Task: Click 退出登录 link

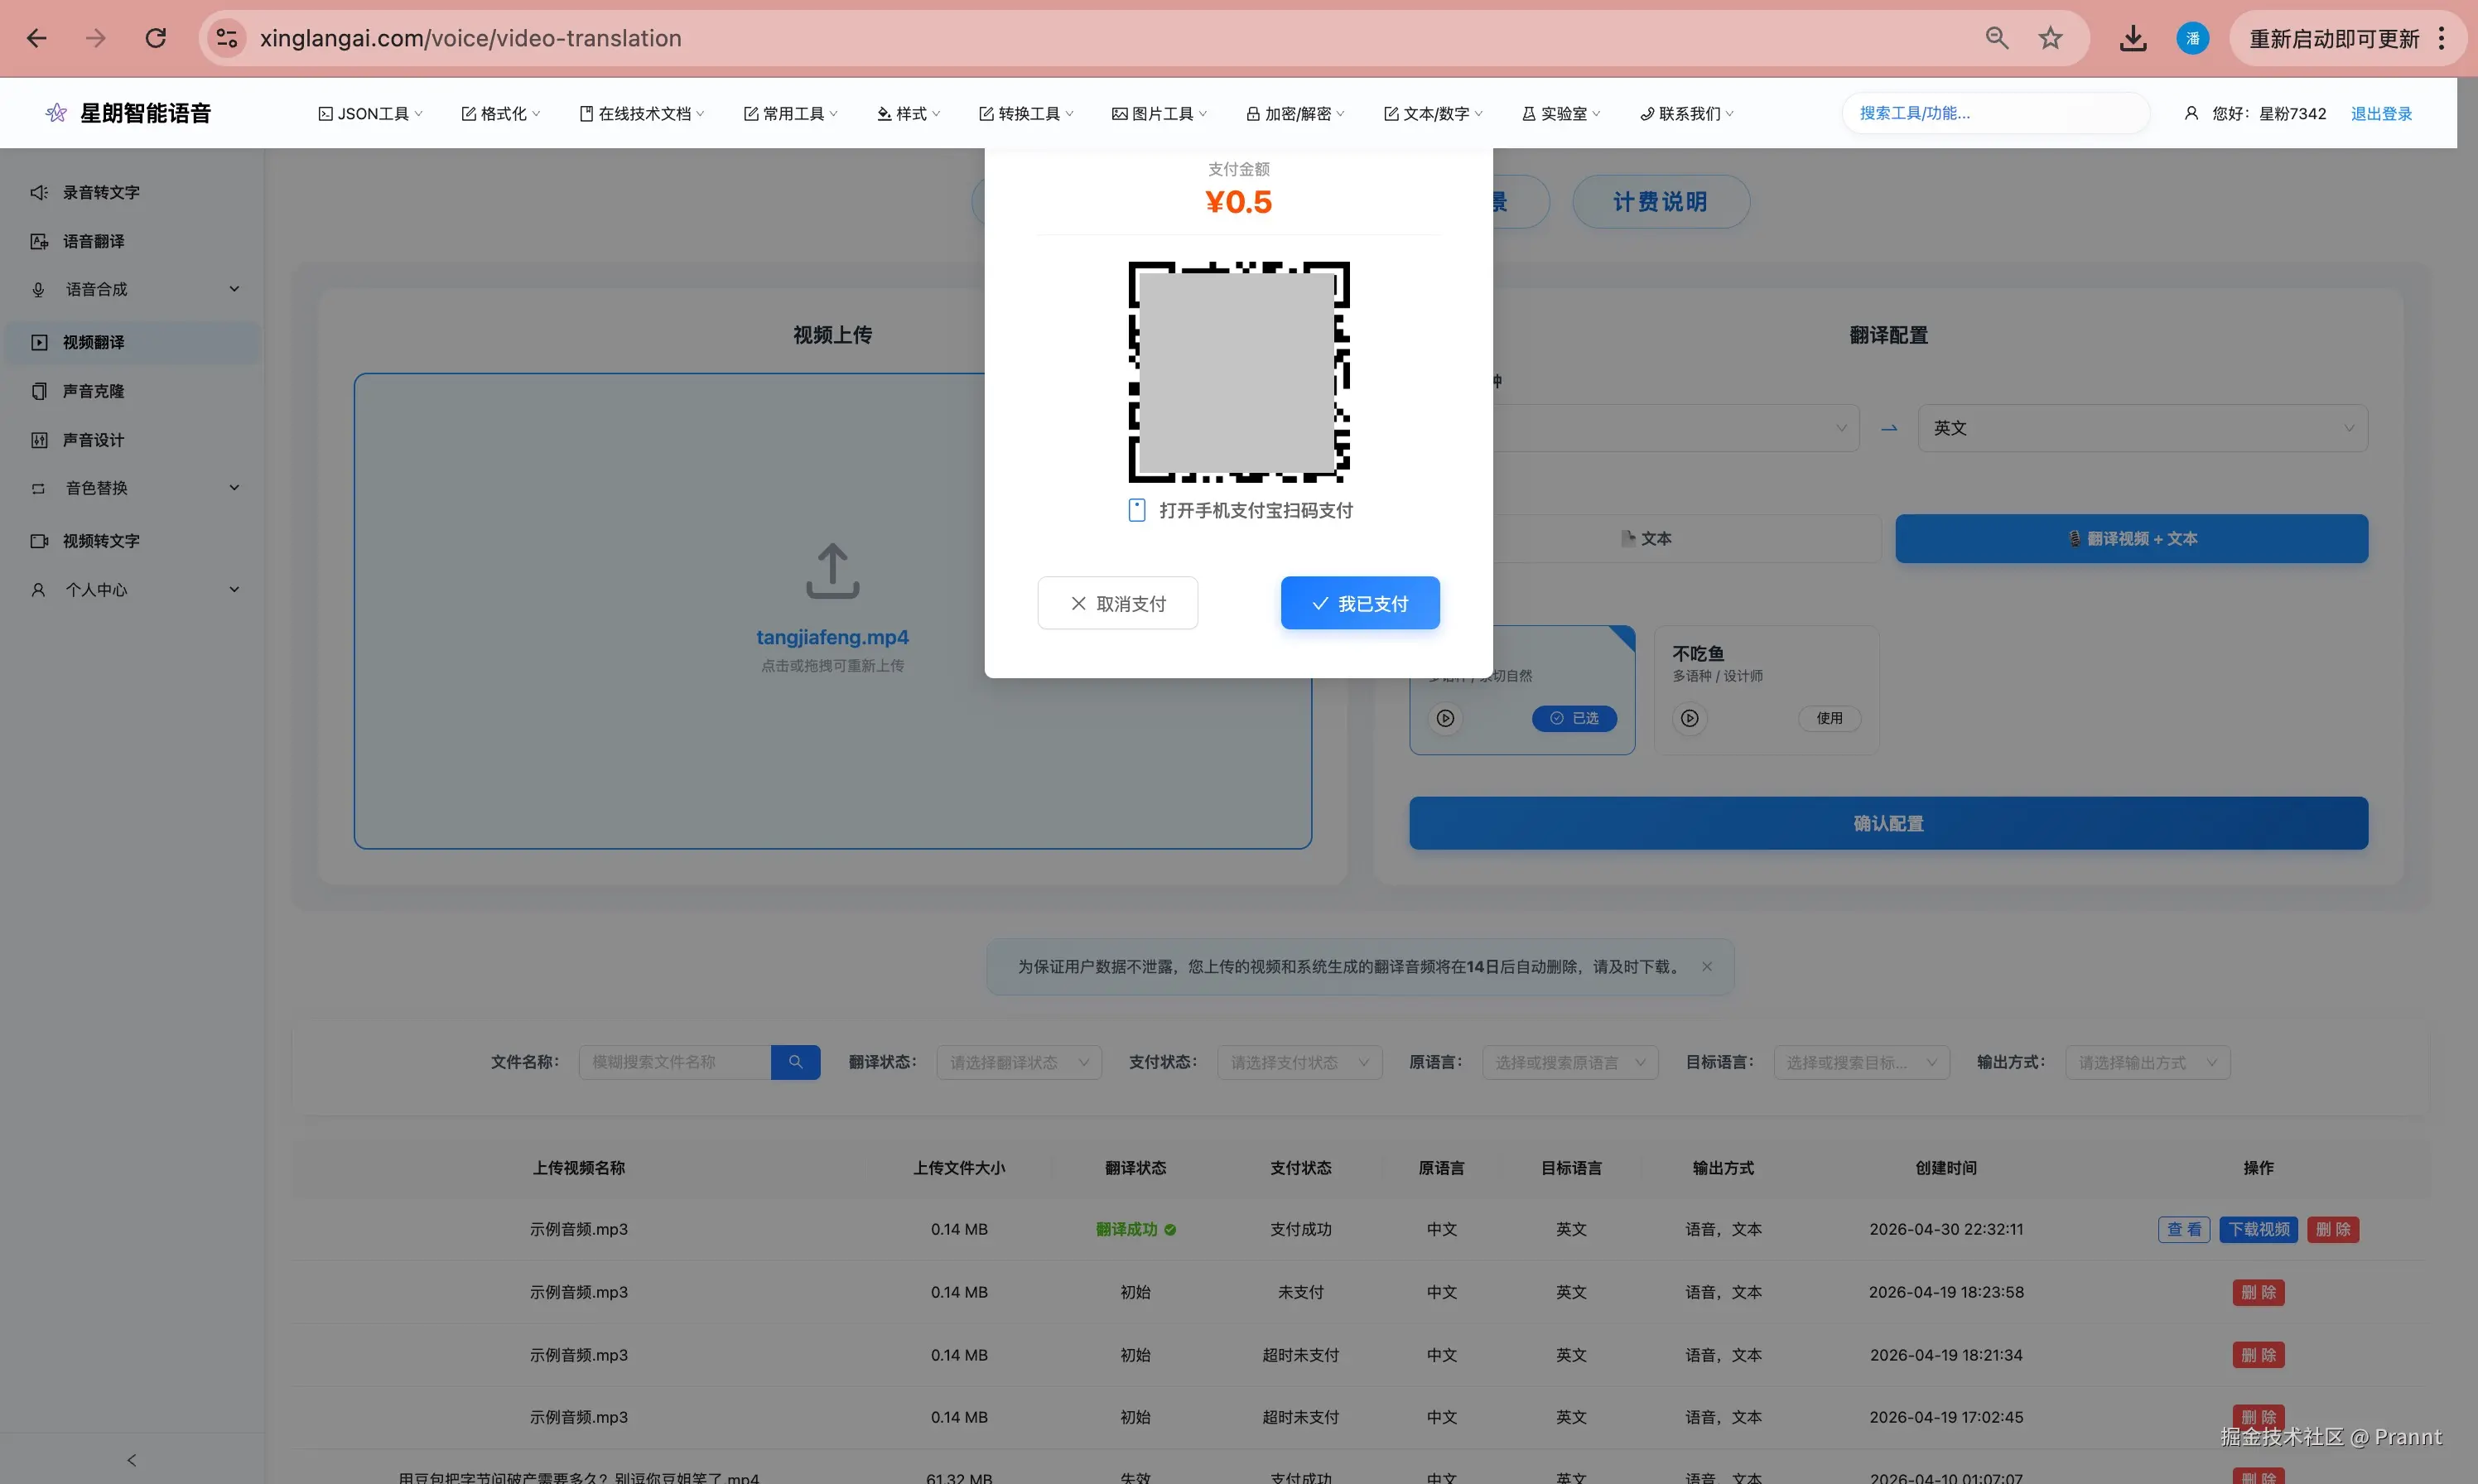Action: [2380, 113]
